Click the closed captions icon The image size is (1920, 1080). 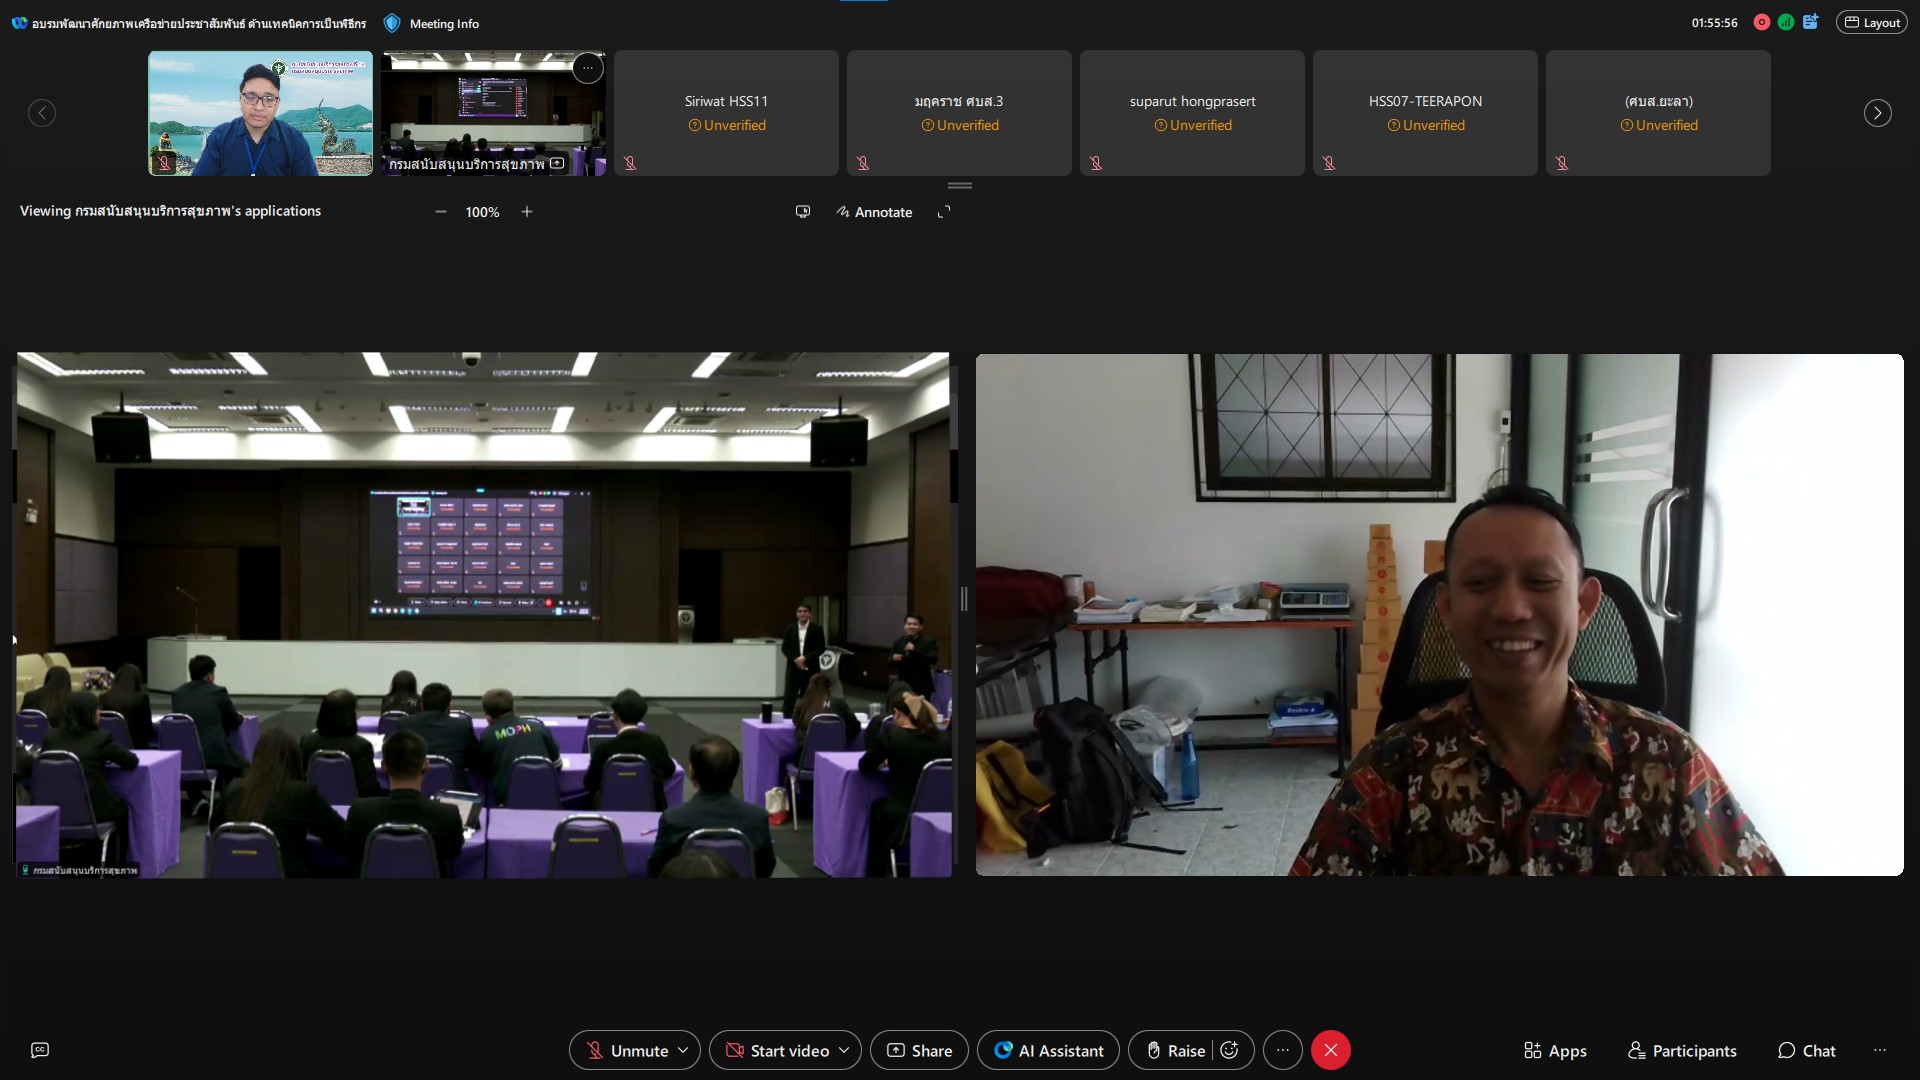pyautogui.click(x=40, y=1050)
